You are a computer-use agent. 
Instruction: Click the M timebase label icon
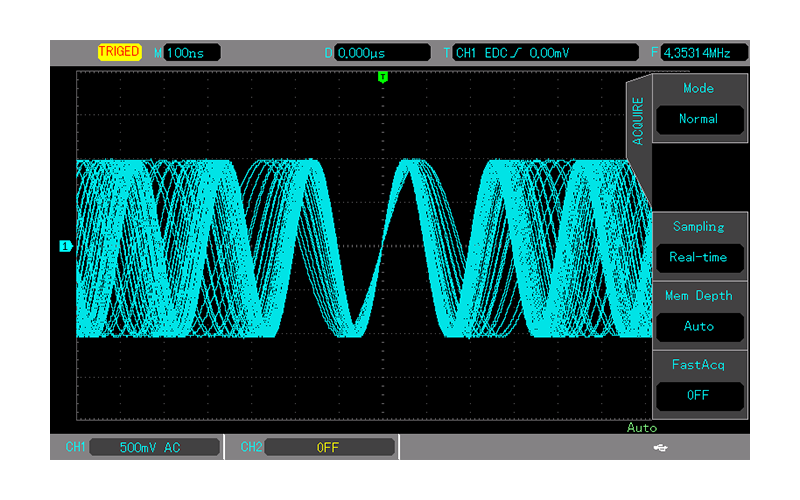(157, 52)
